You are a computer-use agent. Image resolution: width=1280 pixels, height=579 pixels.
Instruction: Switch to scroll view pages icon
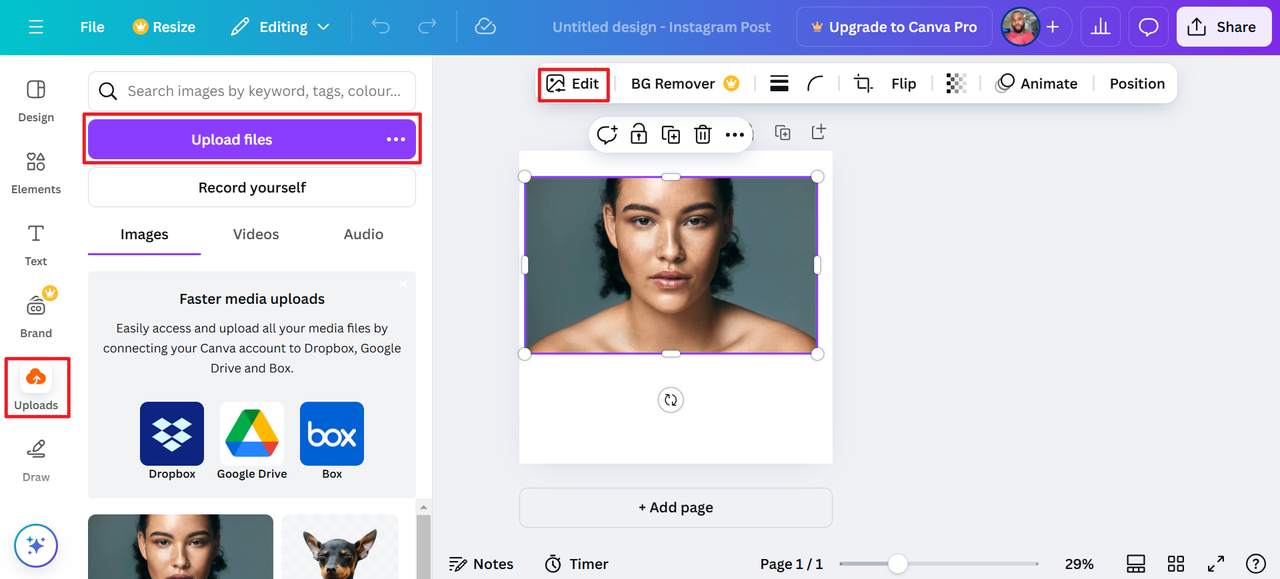point(1135,564)
